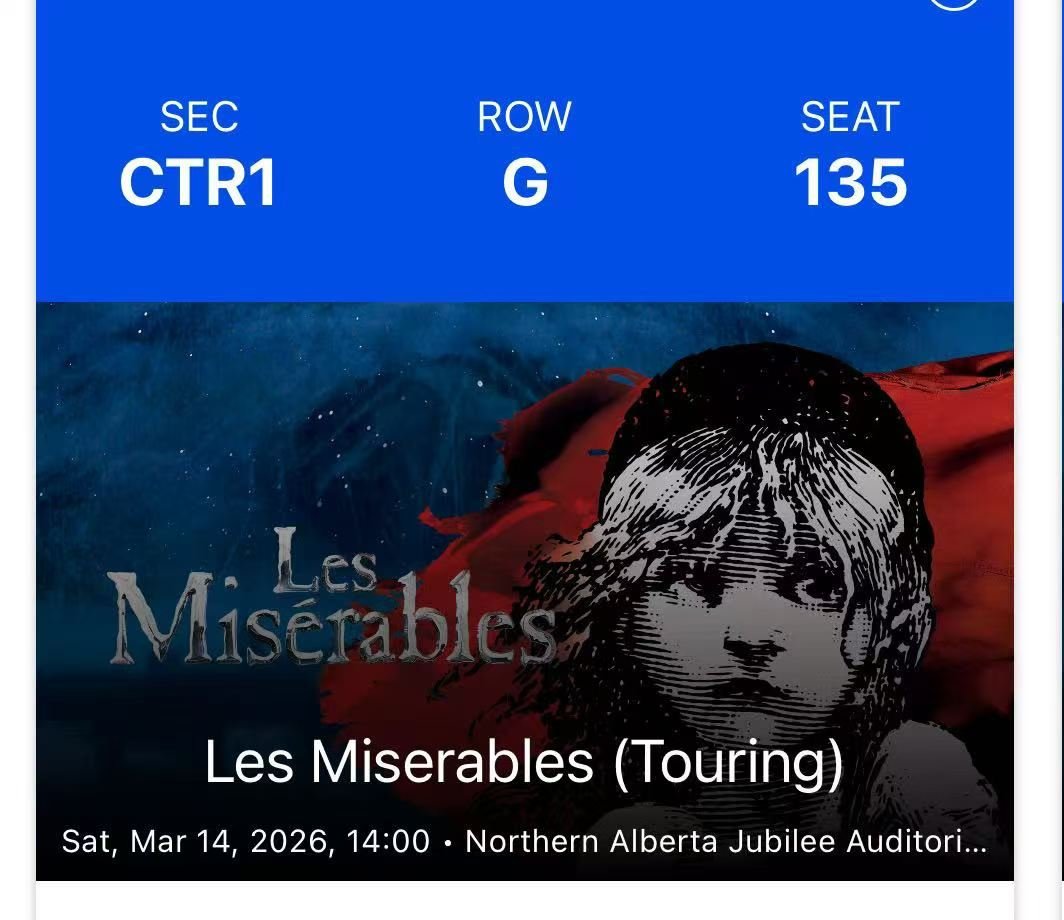Tap the circular info icon on the ticket

coord(953,3)
